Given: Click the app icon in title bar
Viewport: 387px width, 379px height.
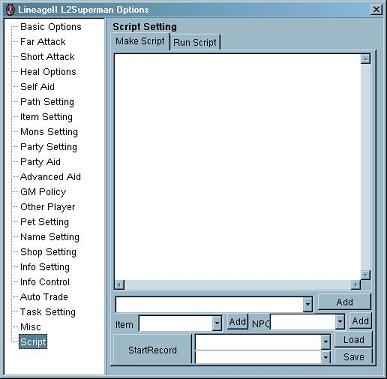Looking at the screenshot, I should [10, 10].
